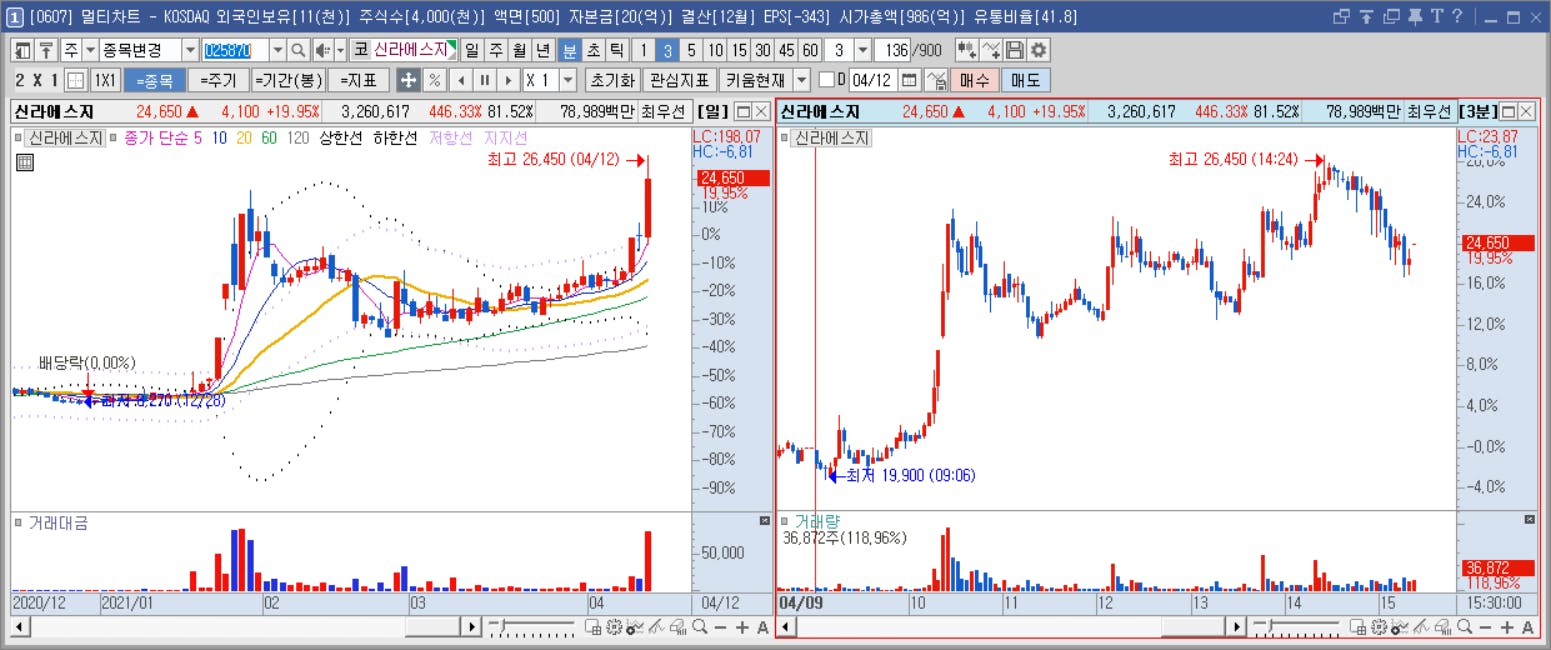The image size is (1551, 650).
Task: Click the save chart floppy disk icon
Action: coord(1015,50)
